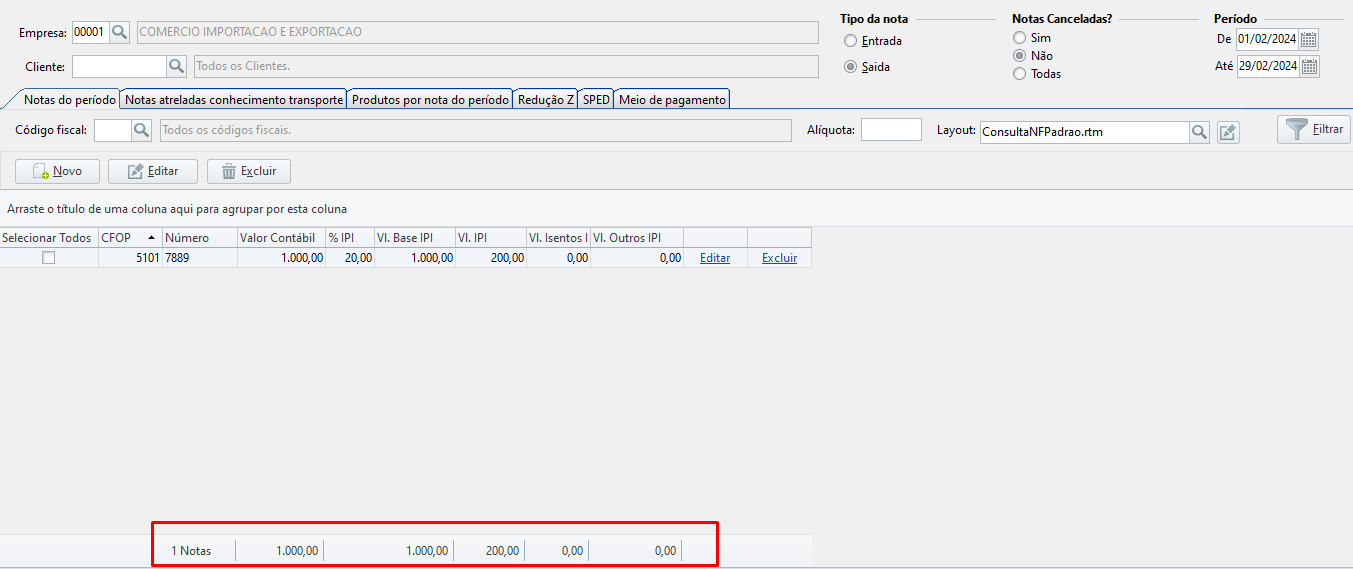The width and height of the screenshot is (1353, 569).
Task: Select Entrada note type
Action: (850, 41)
